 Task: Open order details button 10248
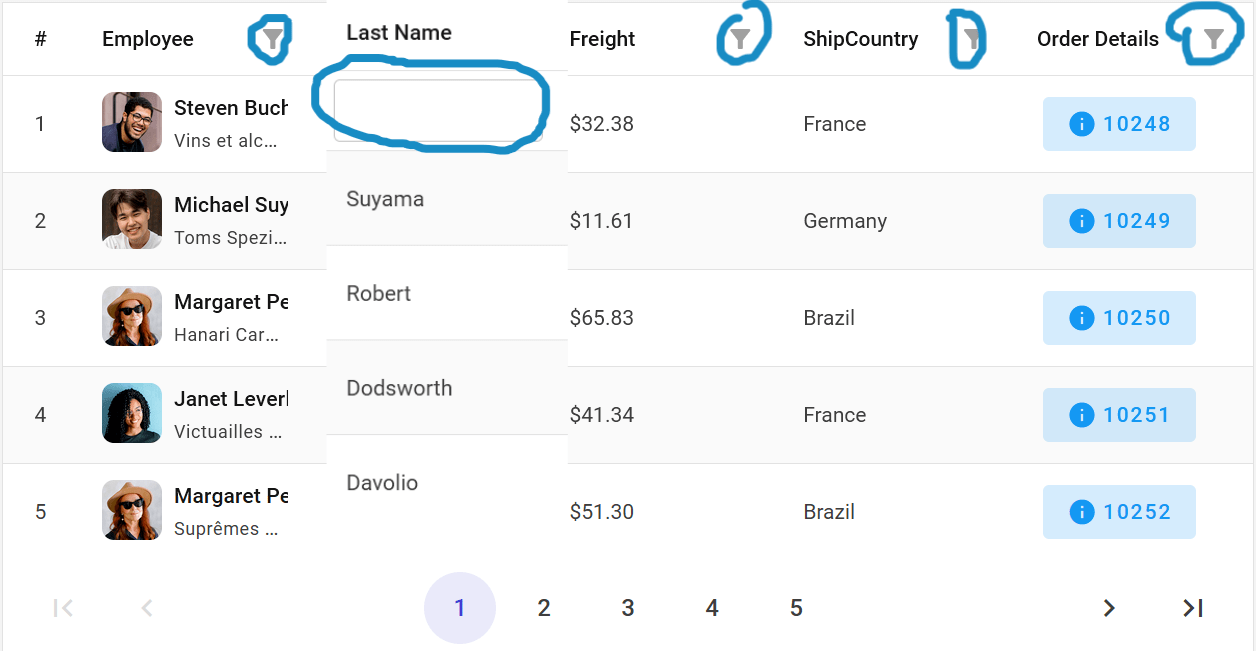click(1119, 124)
